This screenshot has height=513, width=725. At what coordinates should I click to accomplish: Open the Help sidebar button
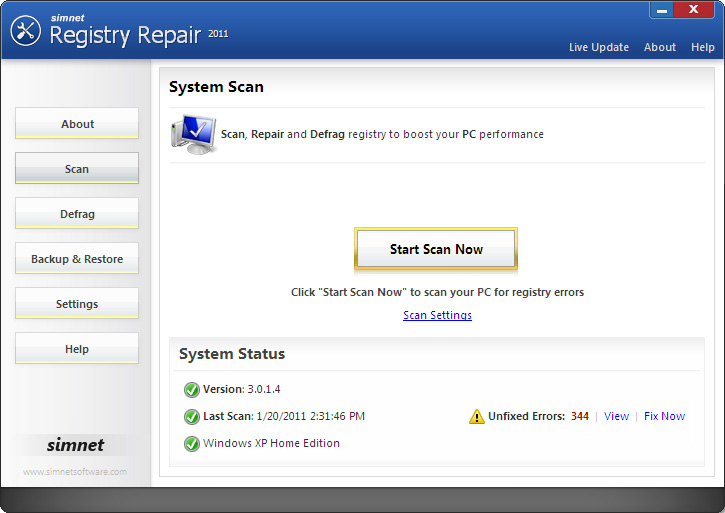77,349
